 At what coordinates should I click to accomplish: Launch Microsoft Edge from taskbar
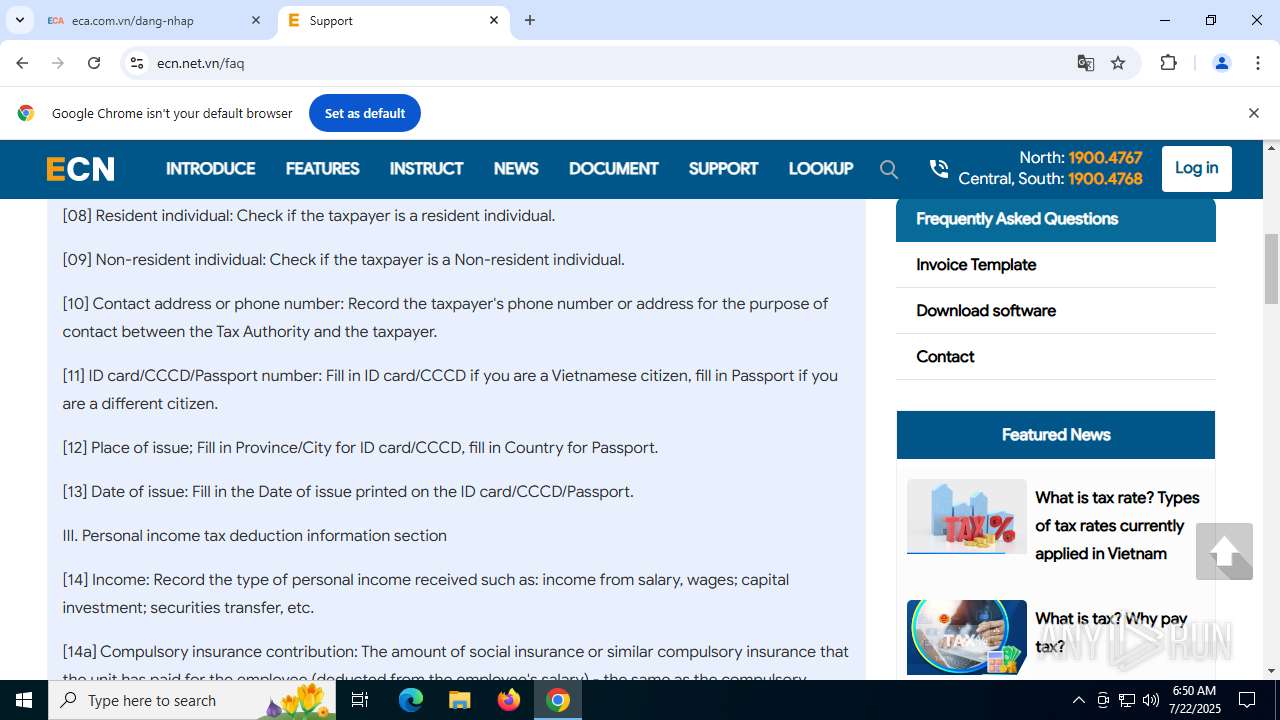[x=411, y=700]
